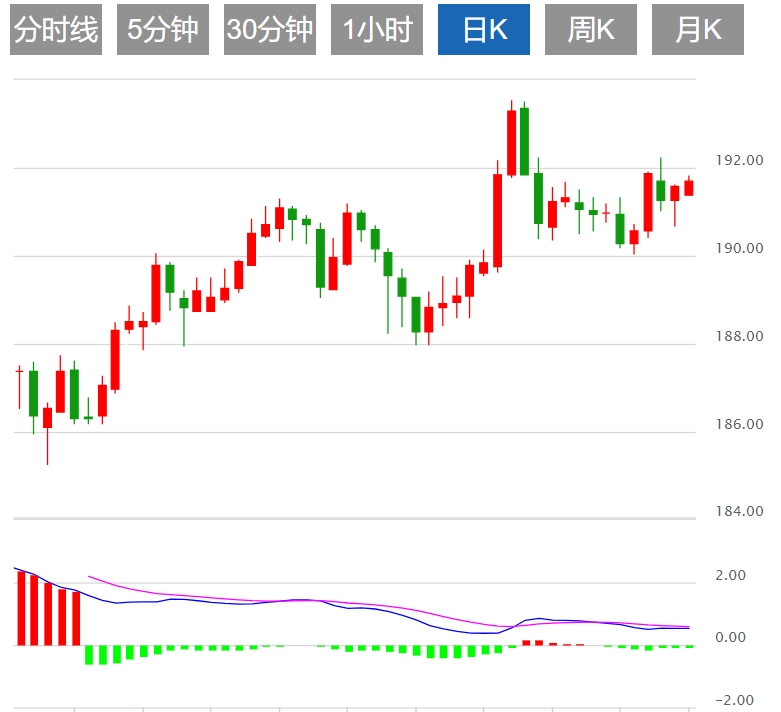This screenshot has width=781, height=712.
Task: Switch to the 分时线 chart tab
Action: coord(56,29)
